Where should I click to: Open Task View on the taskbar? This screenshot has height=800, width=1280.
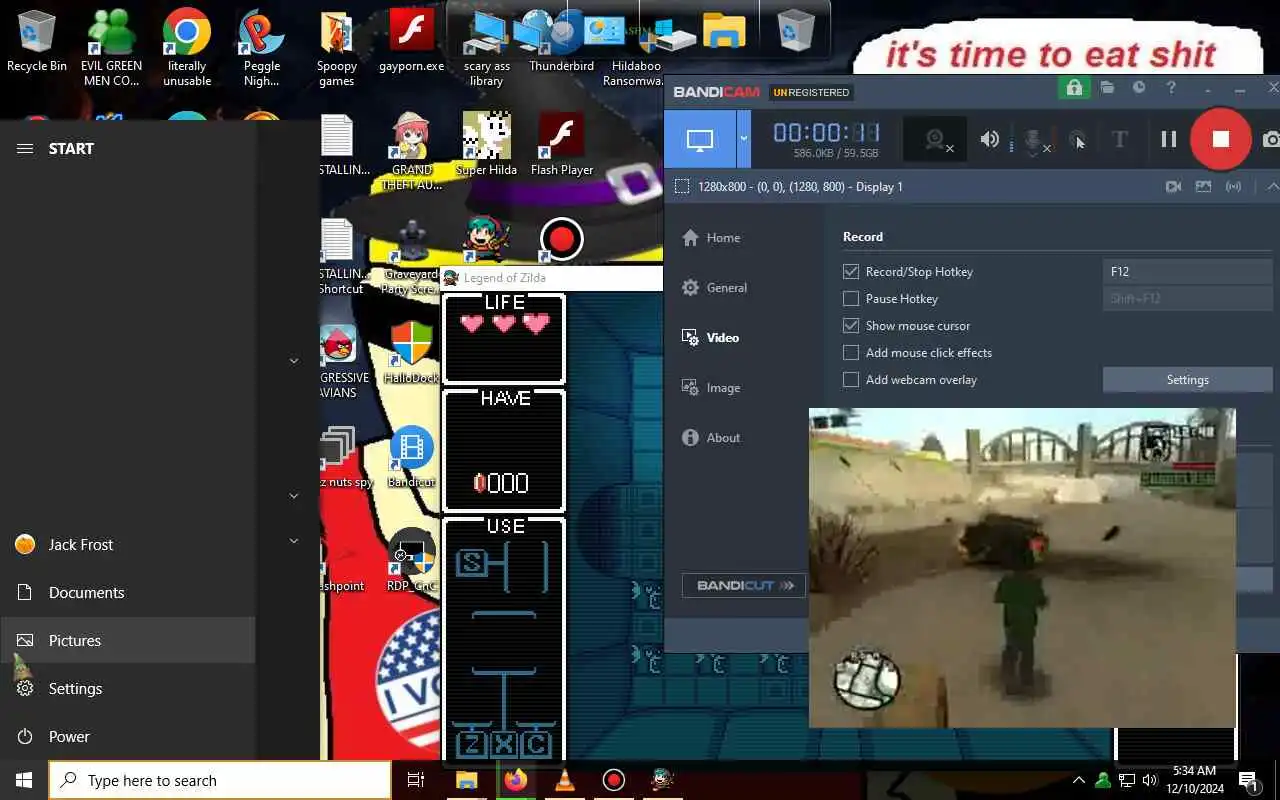[x=416, y=780]
